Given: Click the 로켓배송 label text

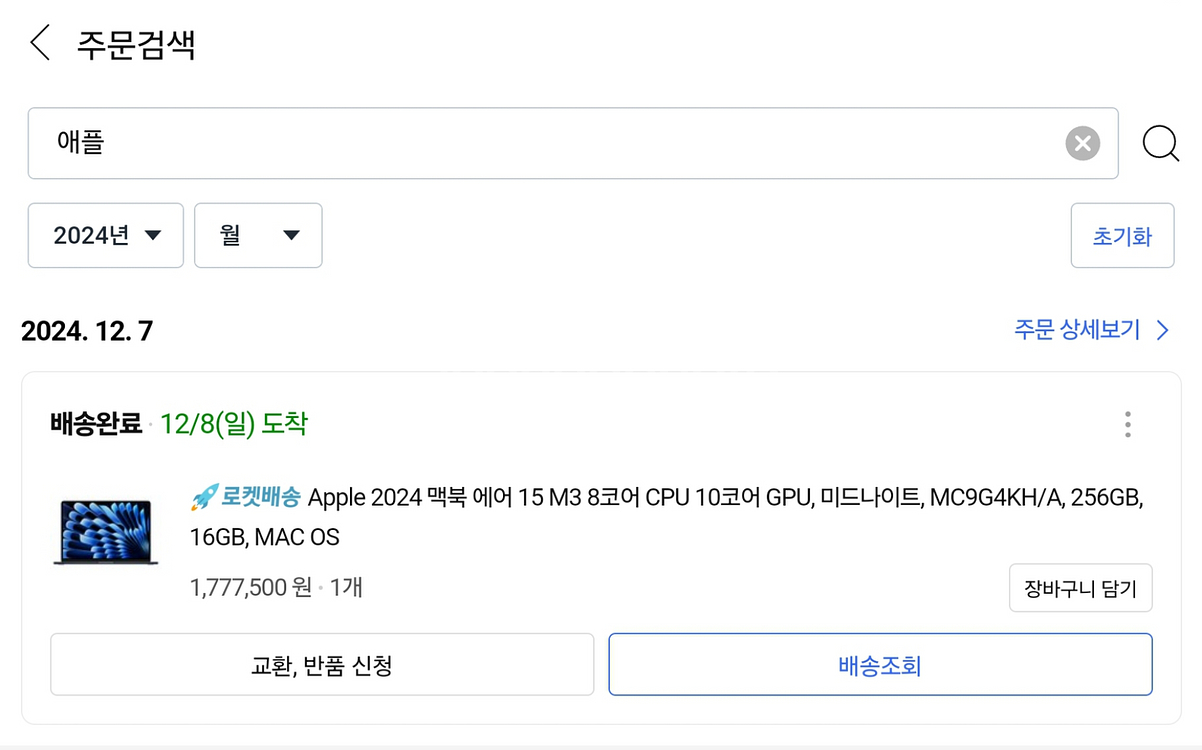Looking at the screenshot, I should click(260, 497).
